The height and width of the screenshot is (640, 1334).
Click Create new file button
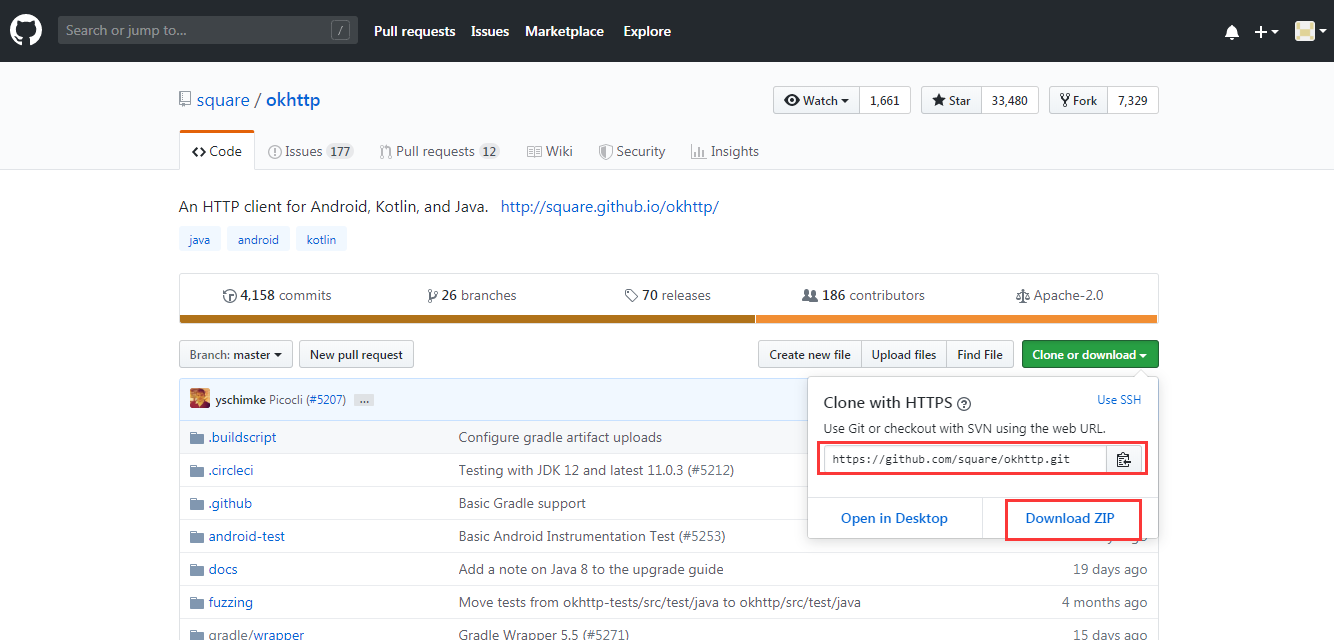tap(810, 354)
